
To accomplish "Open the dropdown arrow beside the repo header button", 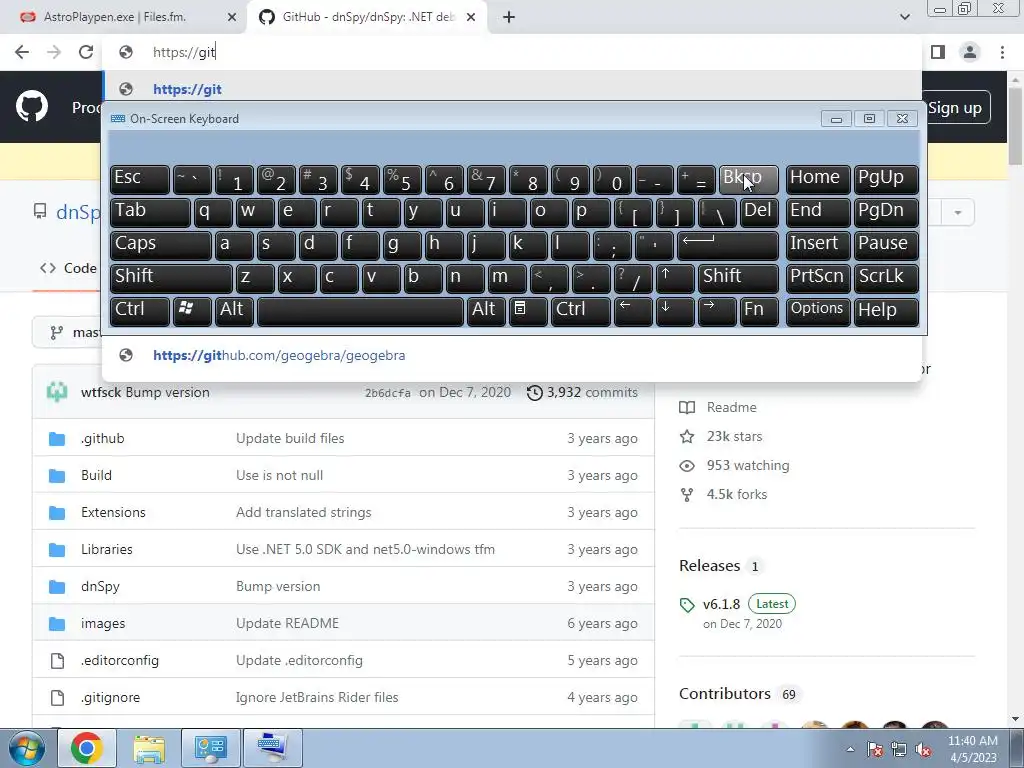I will pyautogui.click(x=957, y=212).
